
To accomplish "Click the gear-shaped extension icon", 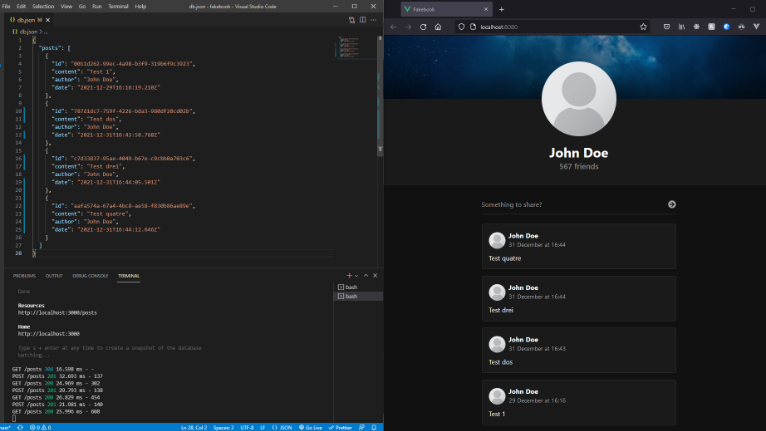I will click(697, 27).
